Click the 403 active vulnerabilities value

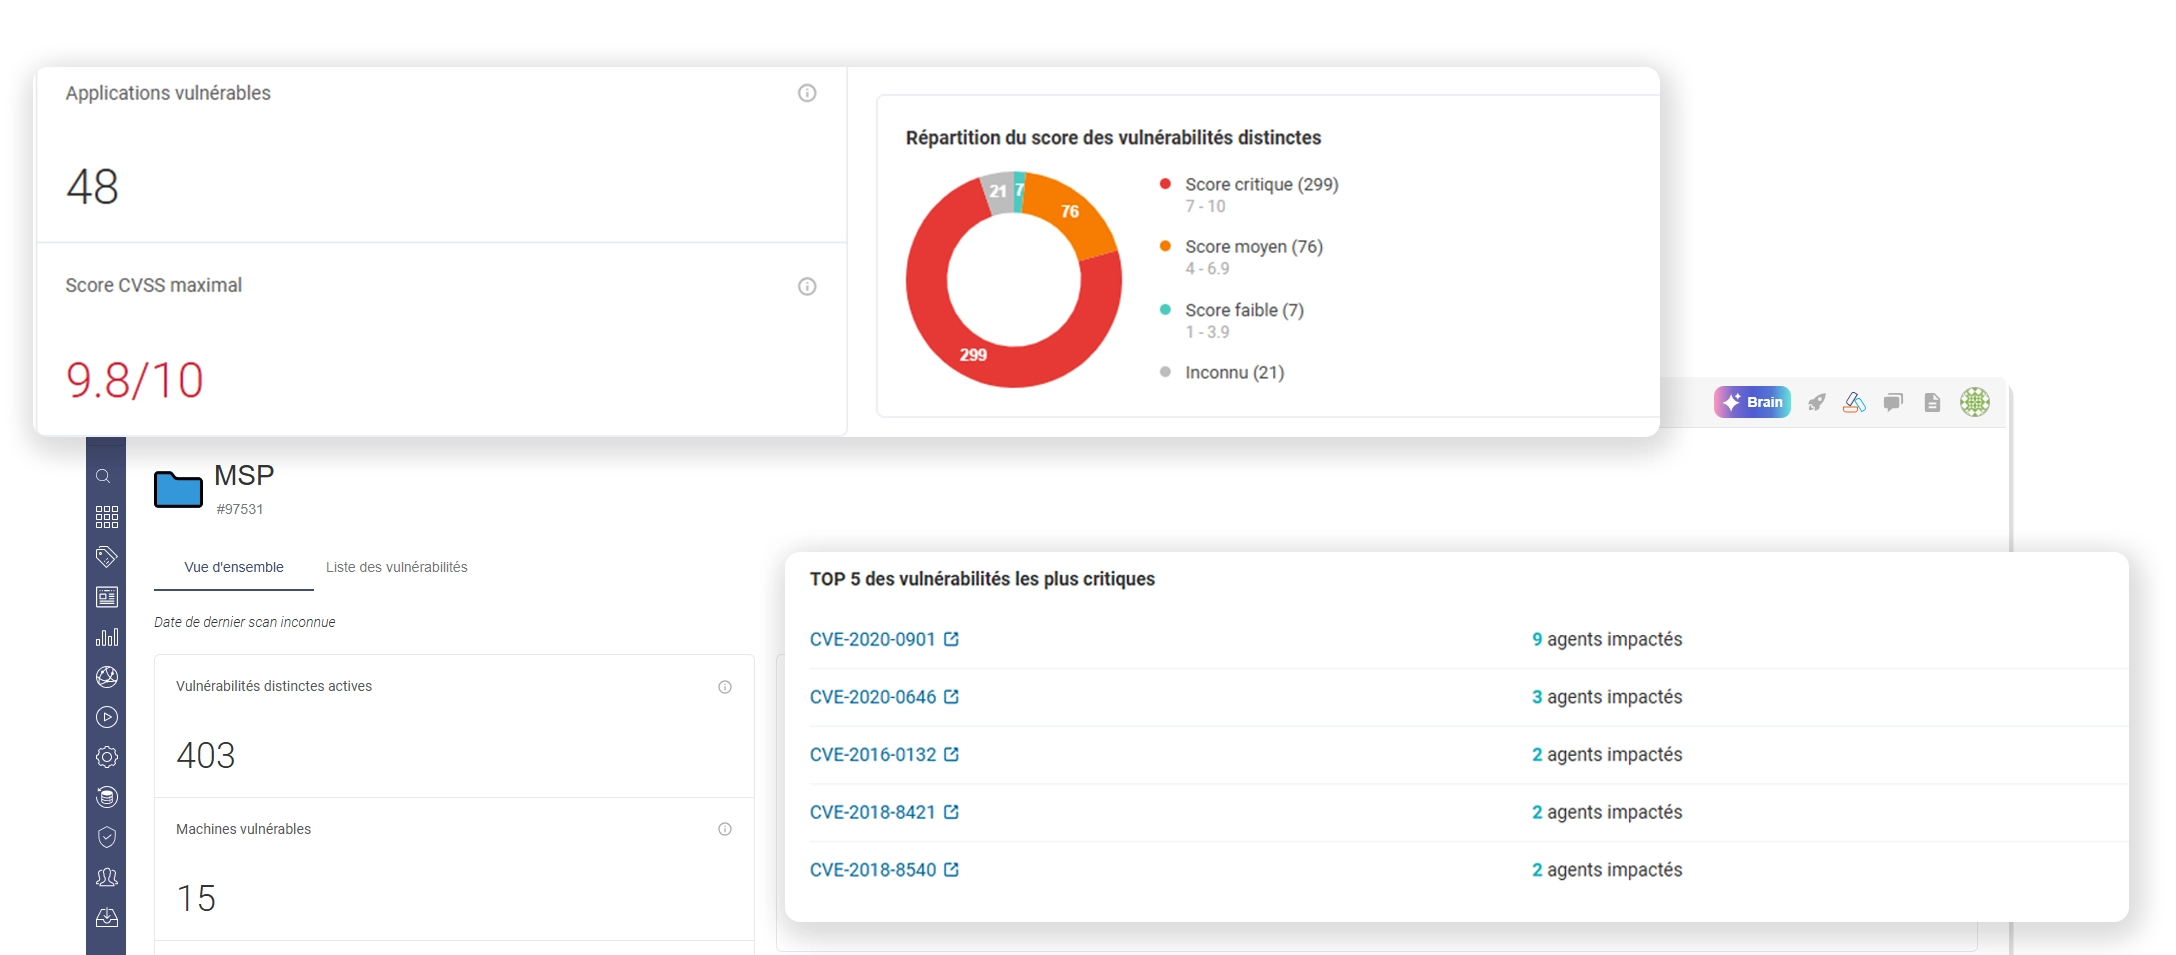(x=206, y=756)
